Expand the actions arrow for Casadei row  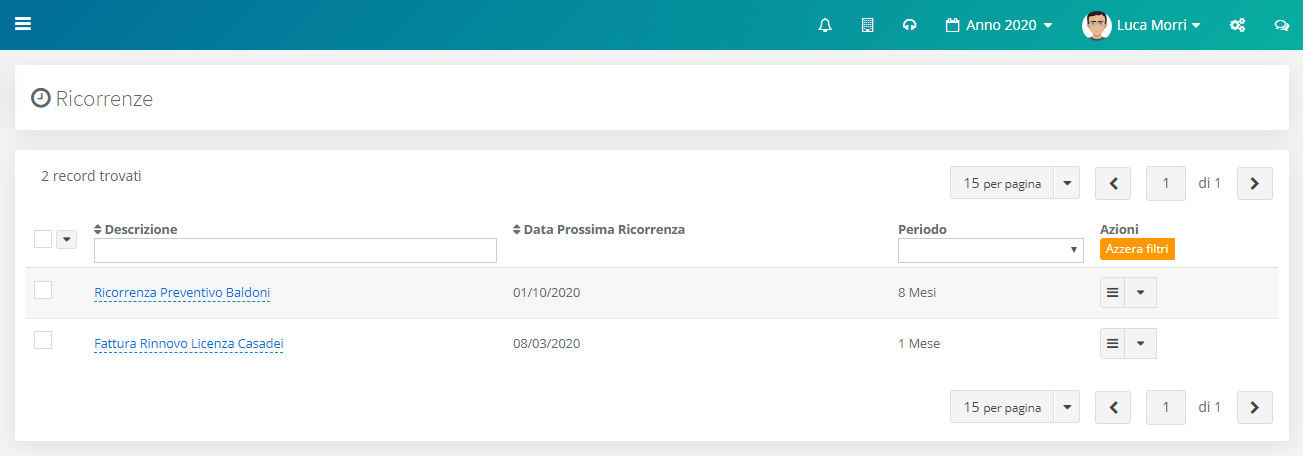(x=1141, y=343)
